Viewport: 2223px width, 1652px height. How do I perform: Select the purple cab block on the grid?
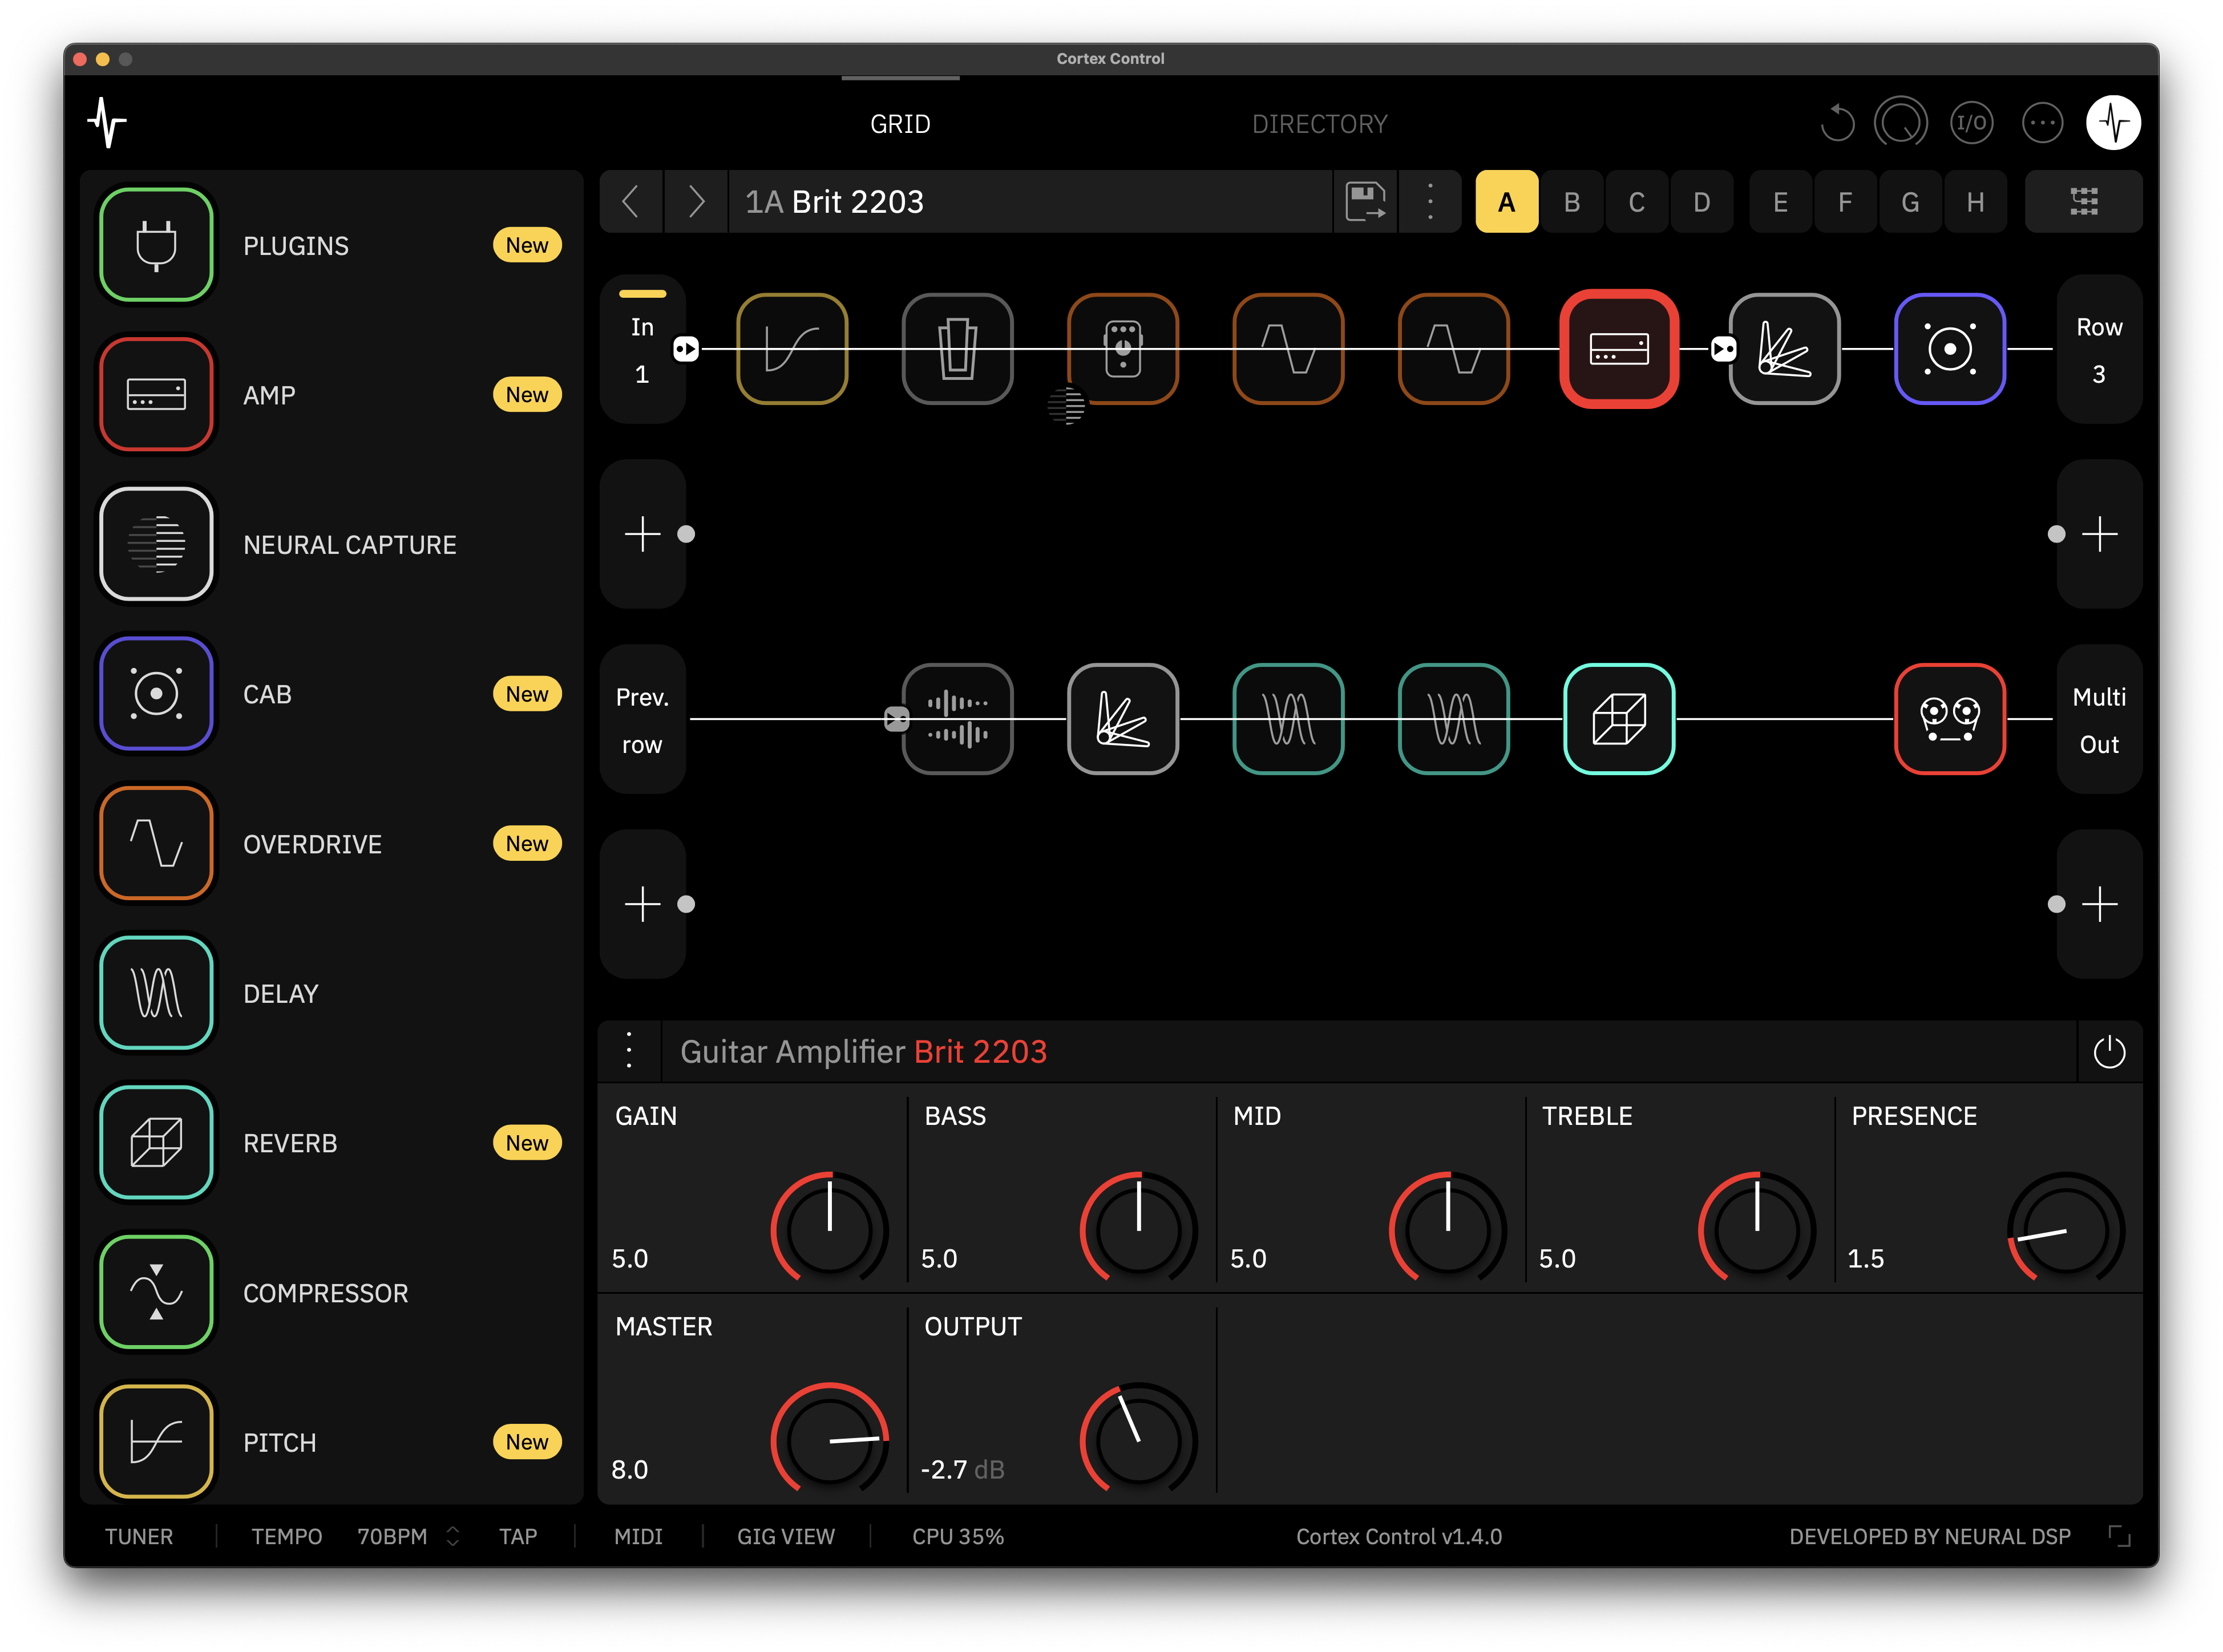(x=1949, y=349)
